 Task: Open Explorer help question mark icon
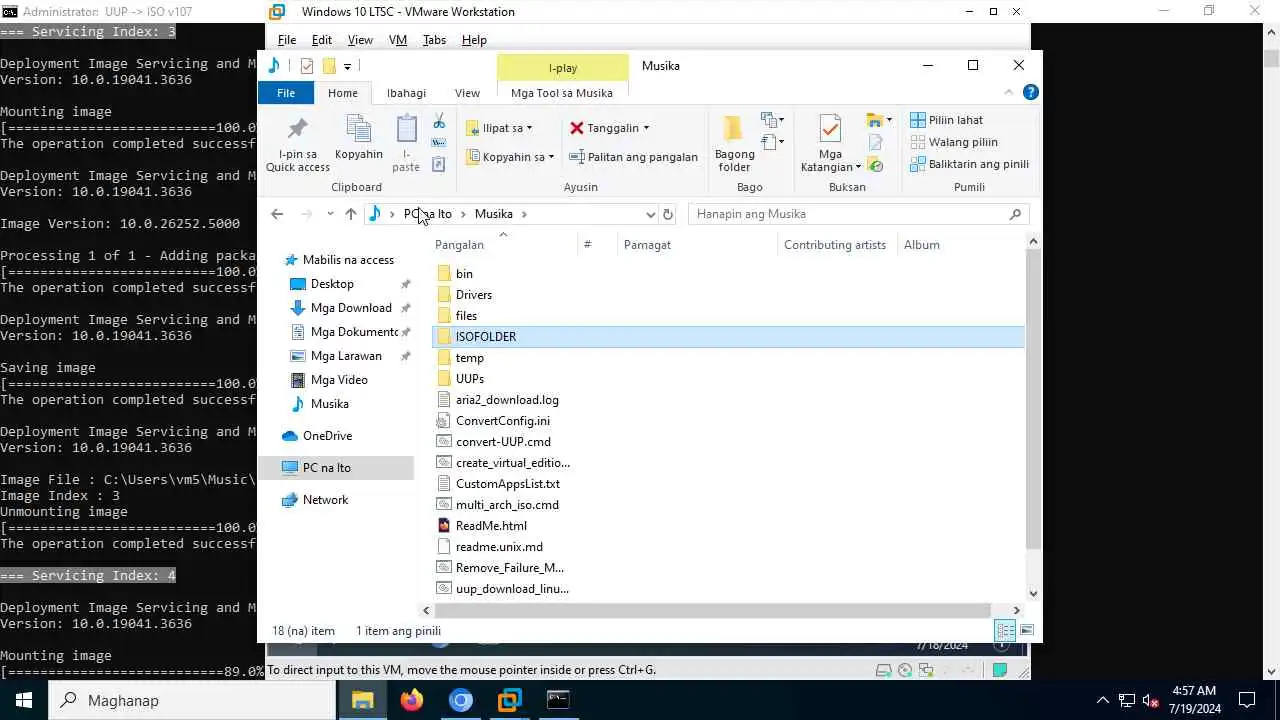(x=1030, y=92)
